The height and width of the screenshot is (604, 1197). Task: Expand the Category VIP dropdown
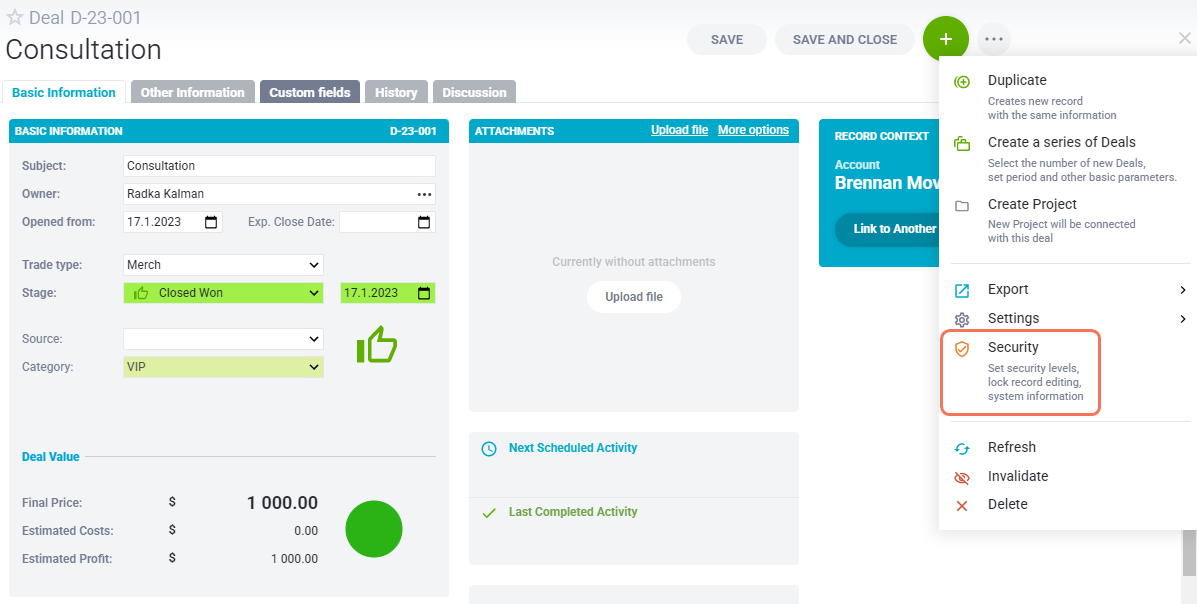pyautogui.click(x=314, y=367)
